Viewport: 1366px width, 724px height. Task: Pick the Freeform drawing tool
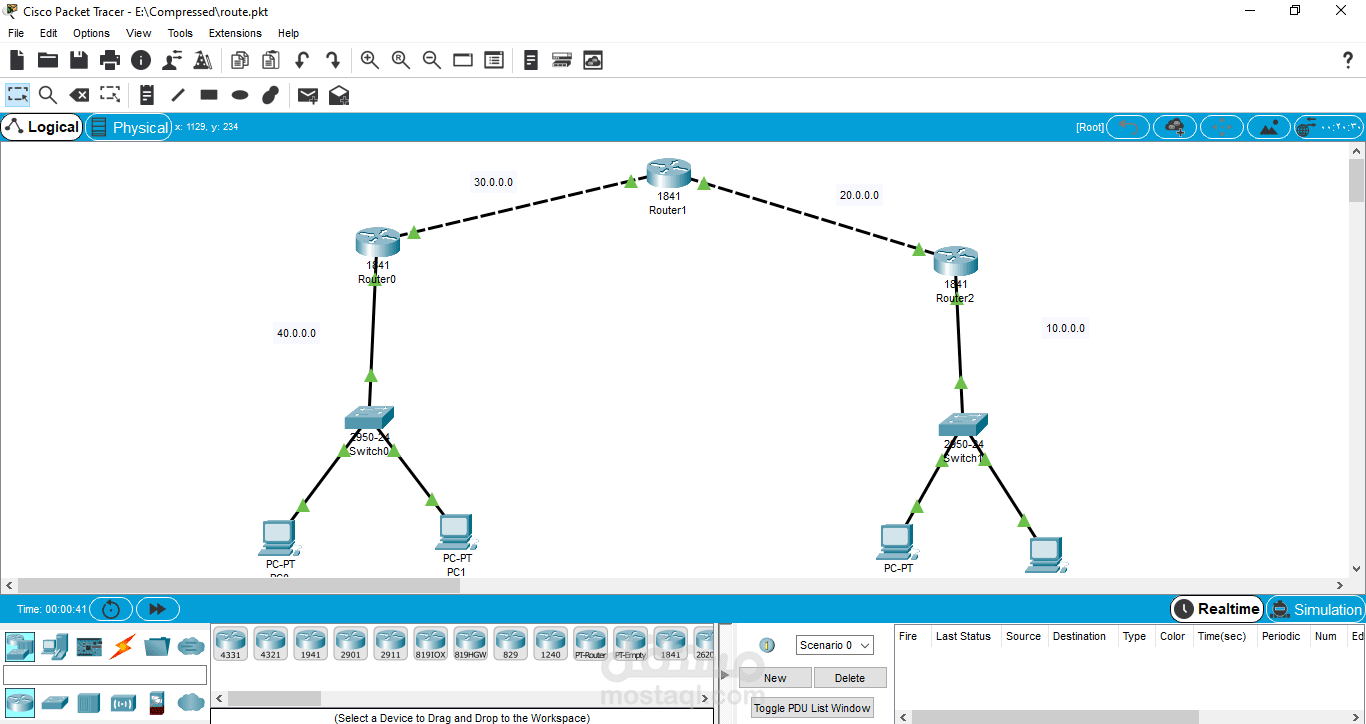tap(270, 95)
